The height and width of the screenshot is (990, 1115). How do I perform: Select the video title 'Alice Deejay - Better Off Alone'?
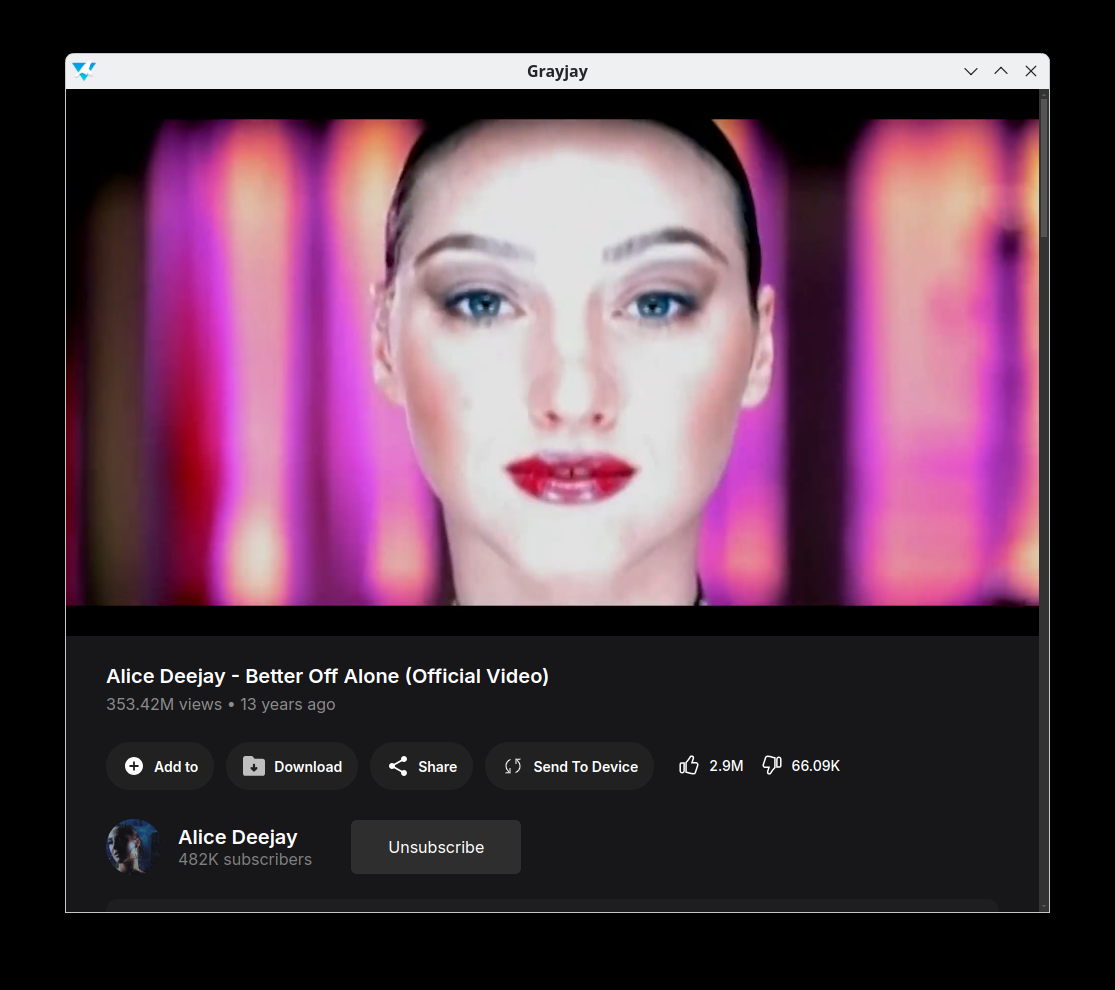327,676
